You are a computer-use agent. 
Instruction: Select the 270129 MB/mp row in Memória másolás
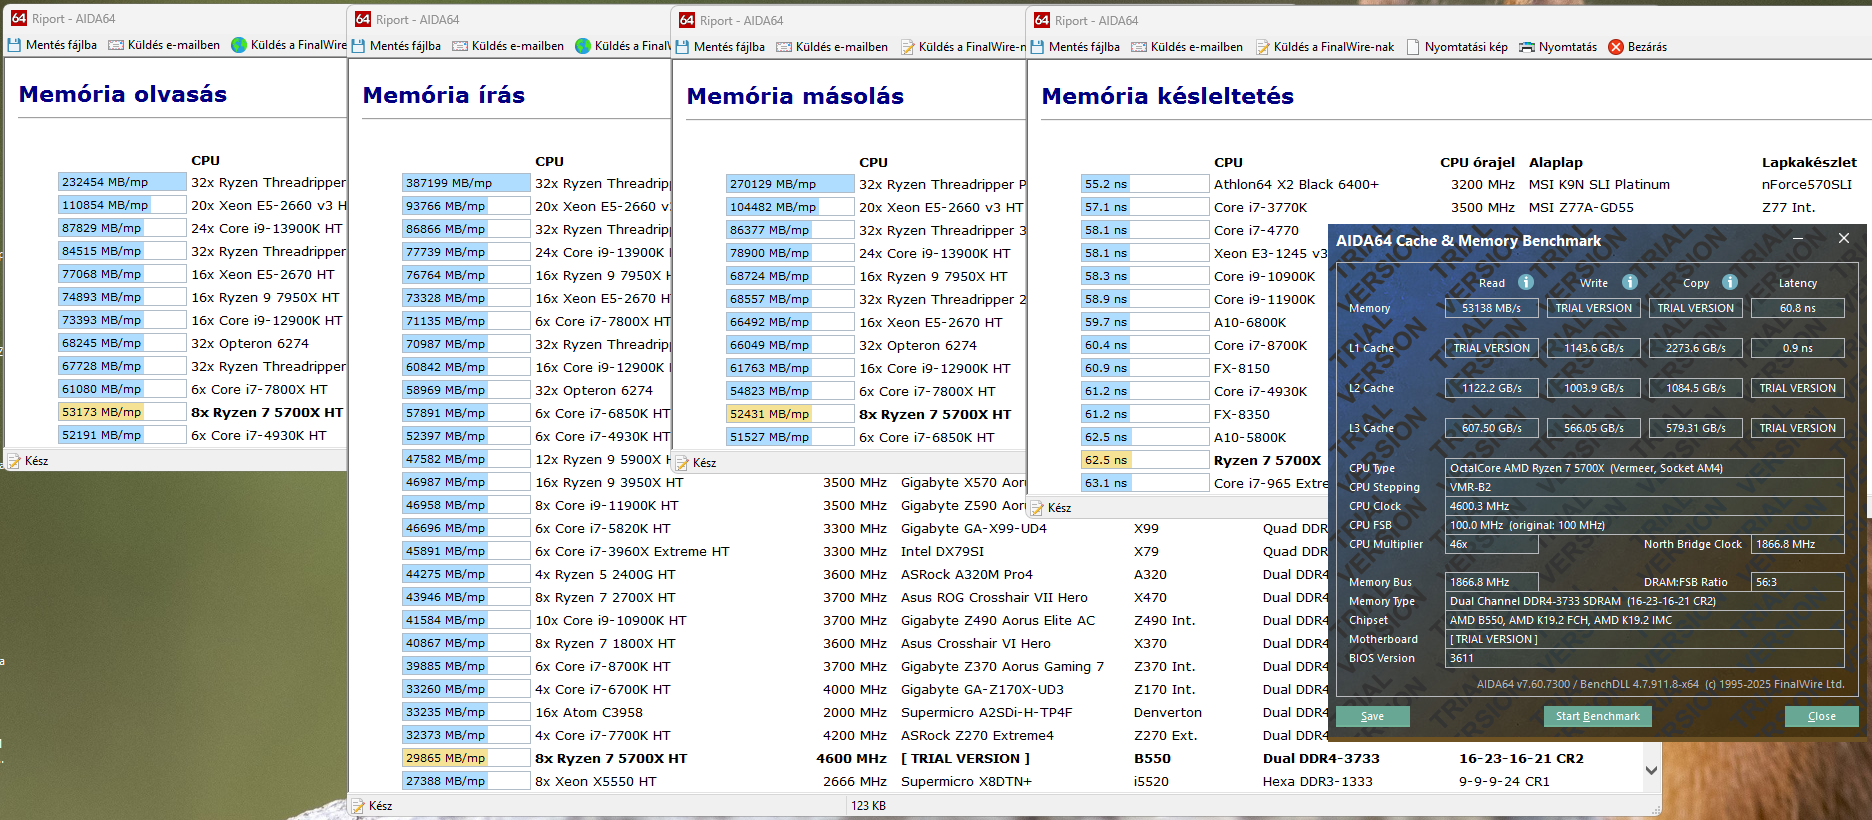click(876, 184)
